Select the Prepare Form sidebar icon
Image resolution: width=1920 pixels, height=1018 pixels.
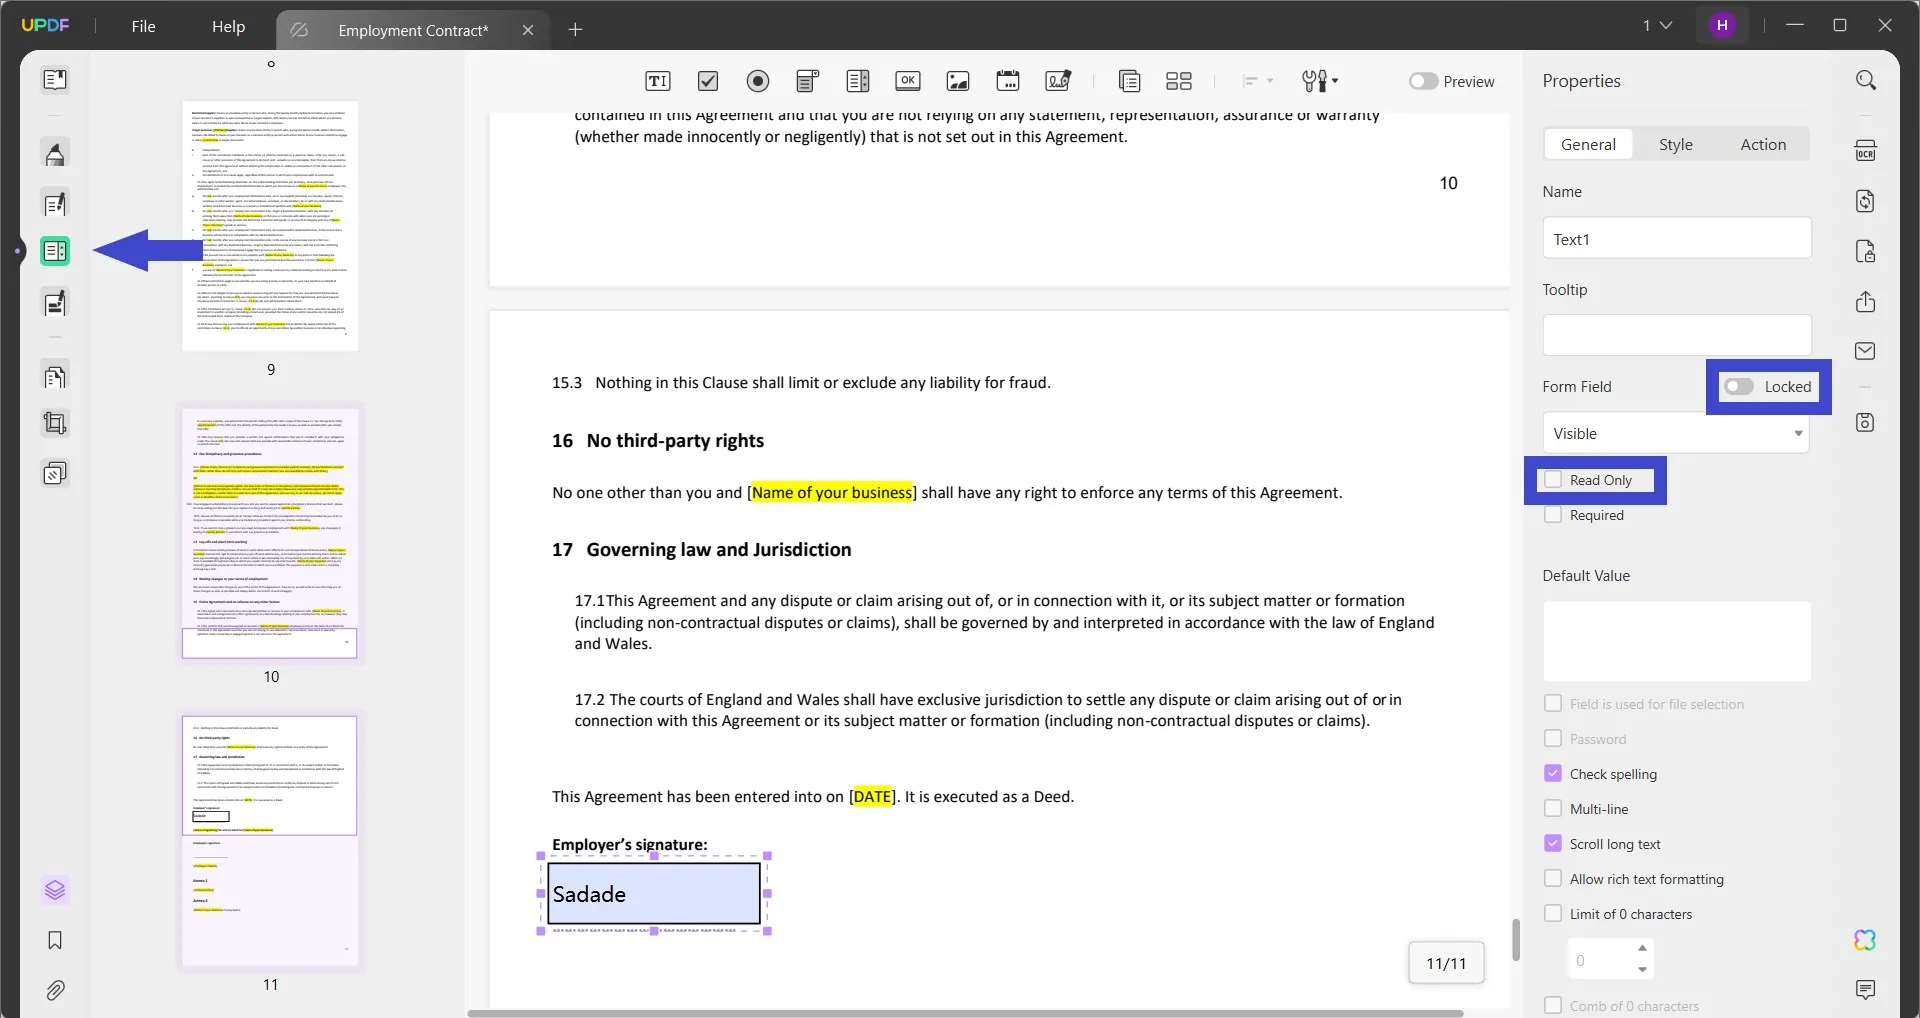point(55,251)
